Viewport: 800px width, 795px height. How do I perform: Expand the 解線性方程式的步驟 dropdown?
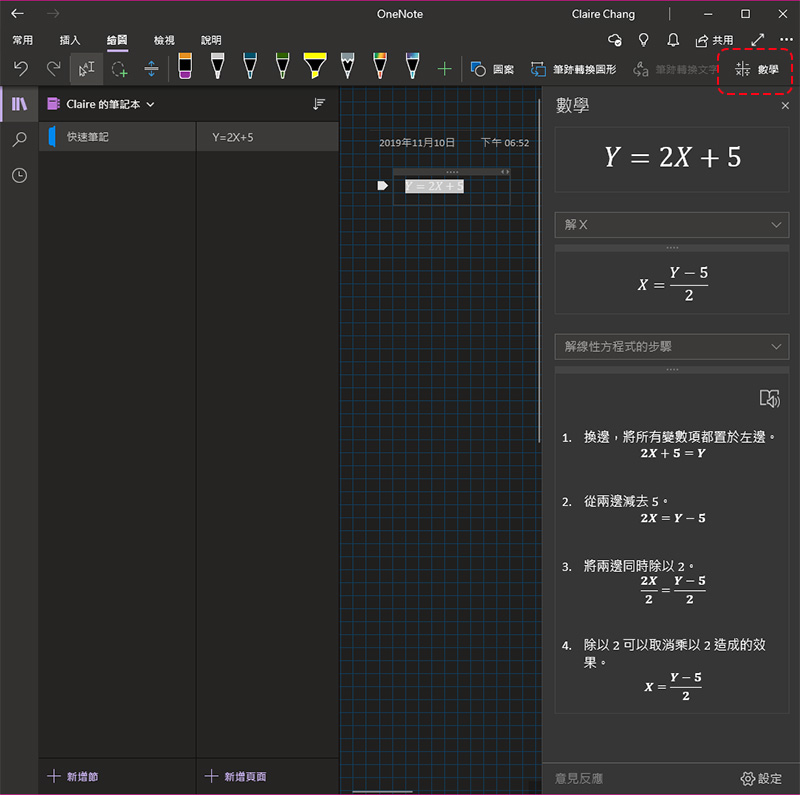click(x=671, y=347)
